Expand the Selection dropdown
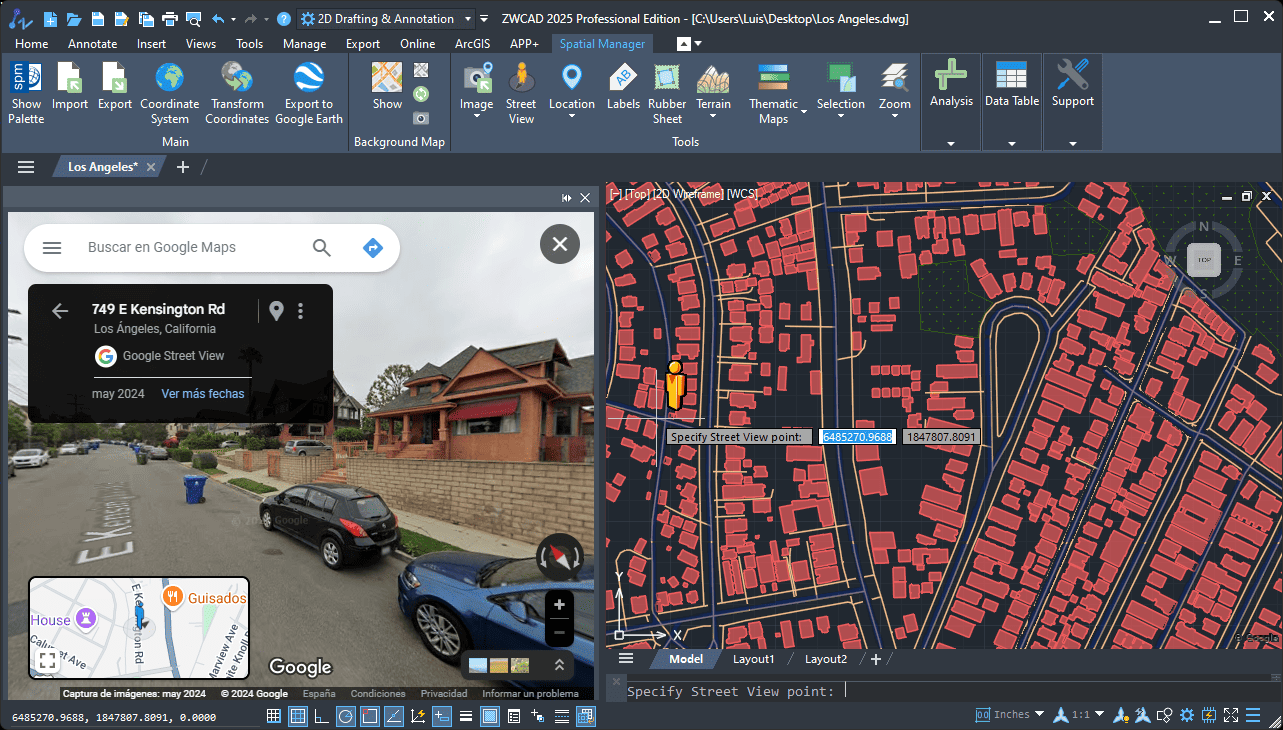This screenshot has height=730, width=1283. pyautogui.click(x=841, y=117)
